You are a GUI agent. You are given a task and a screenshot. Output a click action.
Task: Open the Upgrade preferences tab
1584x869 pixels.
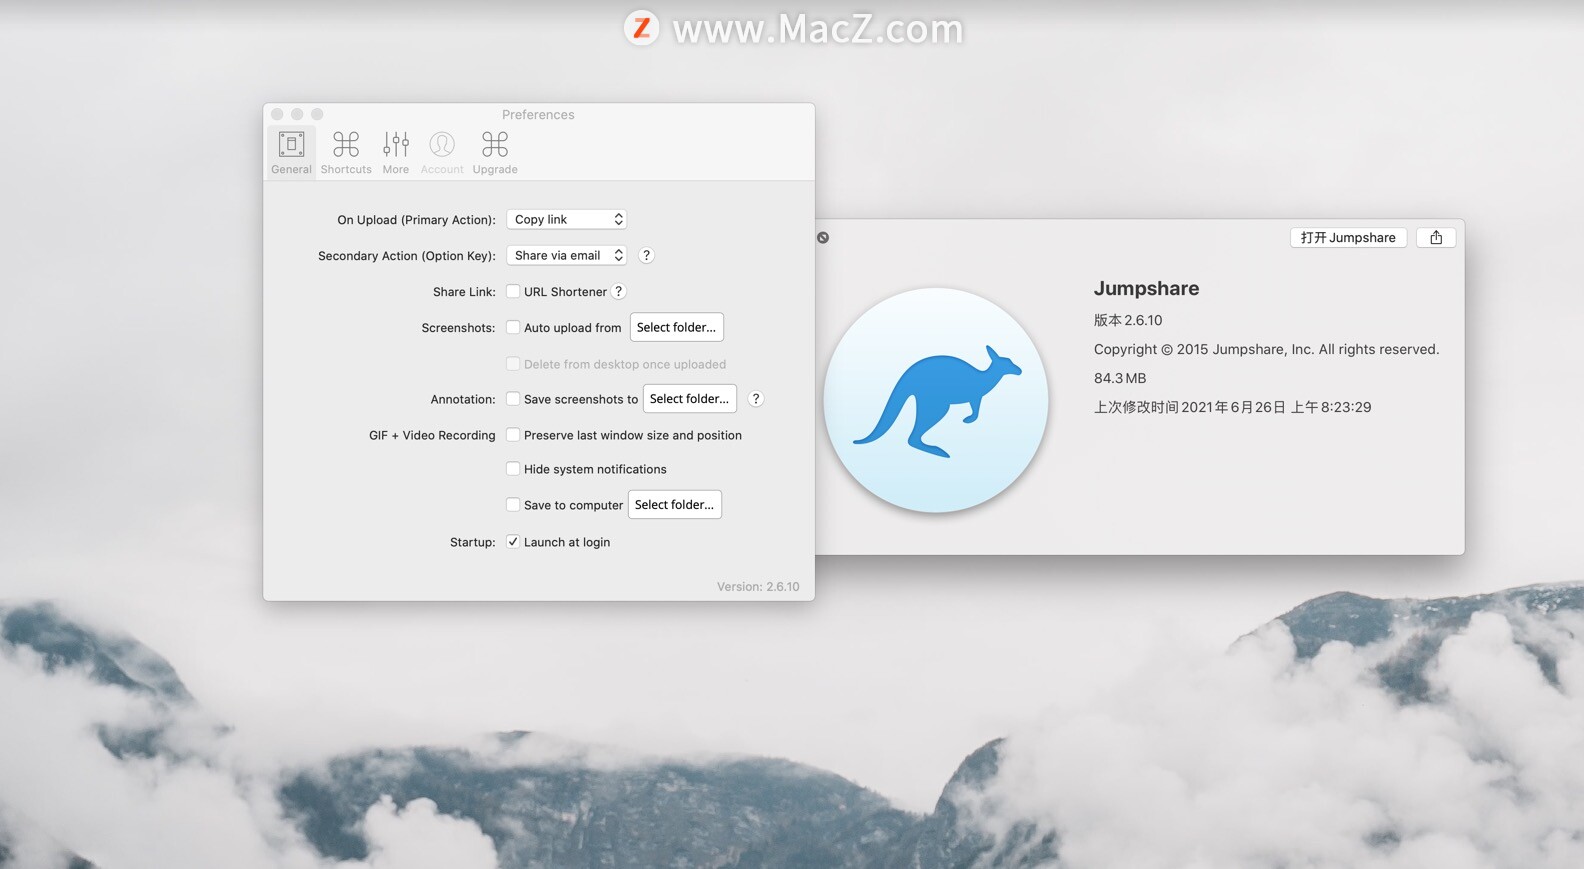point(495,152)
